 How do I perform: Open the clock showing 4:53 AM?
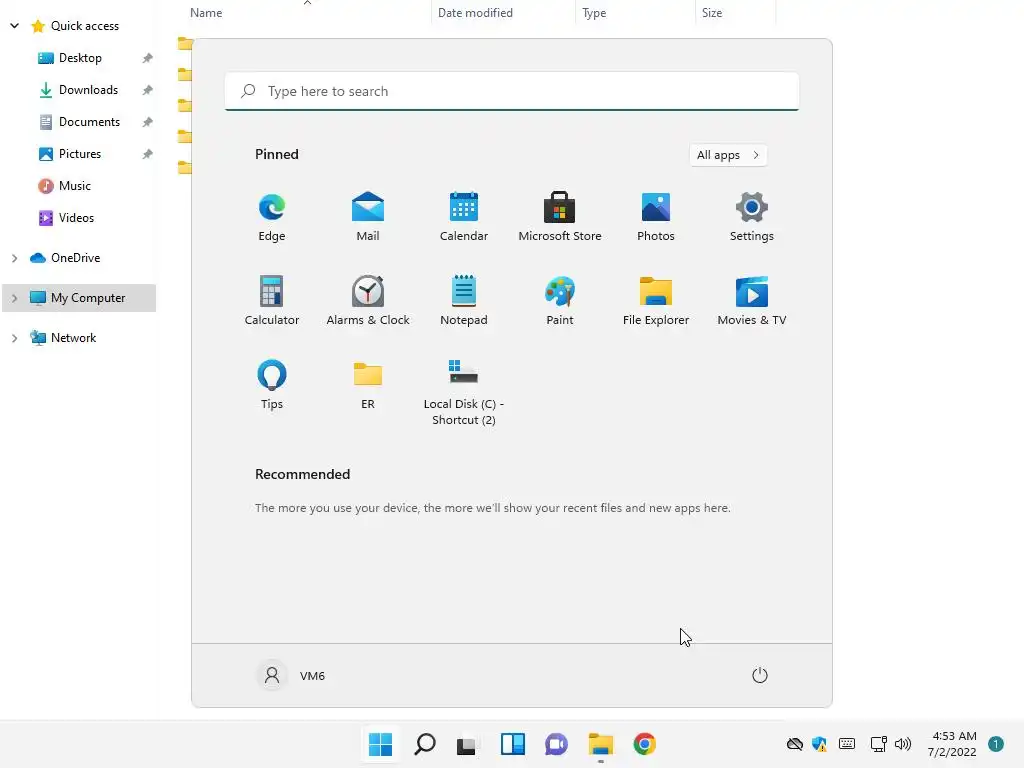(952, 744)
